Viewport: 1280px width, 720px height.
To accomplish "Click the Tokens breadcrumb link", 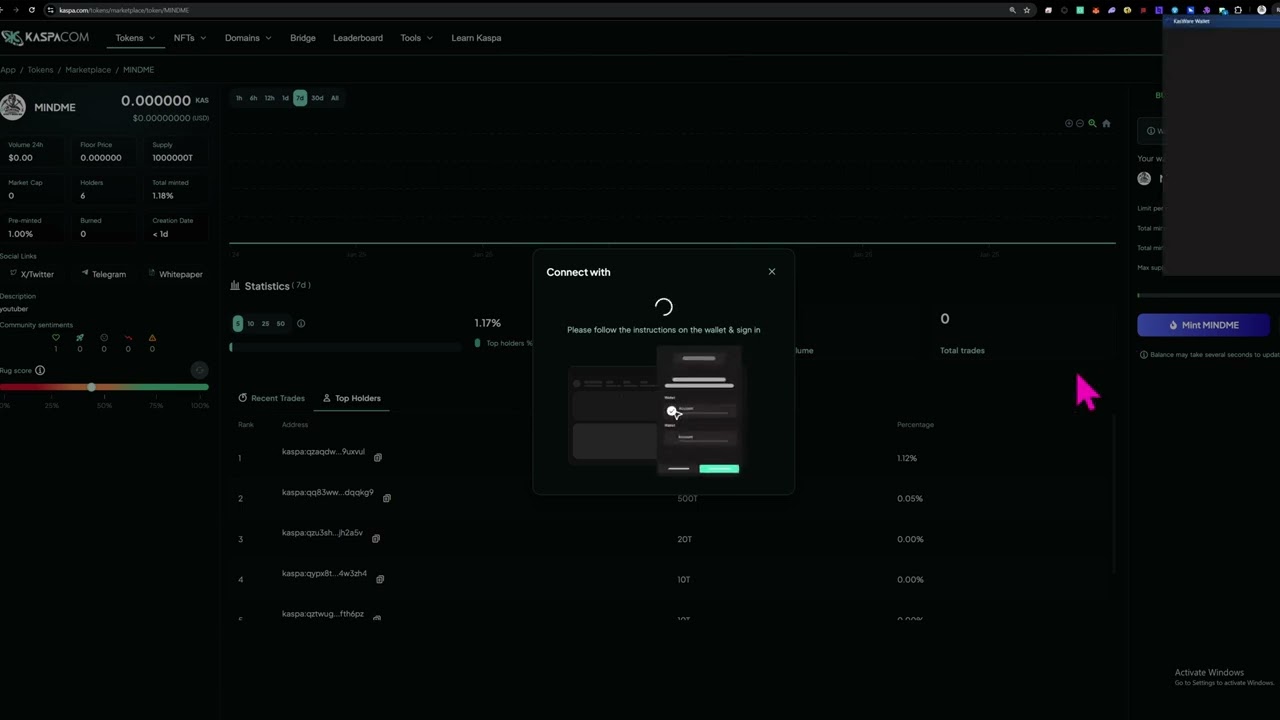I will 40,70.
